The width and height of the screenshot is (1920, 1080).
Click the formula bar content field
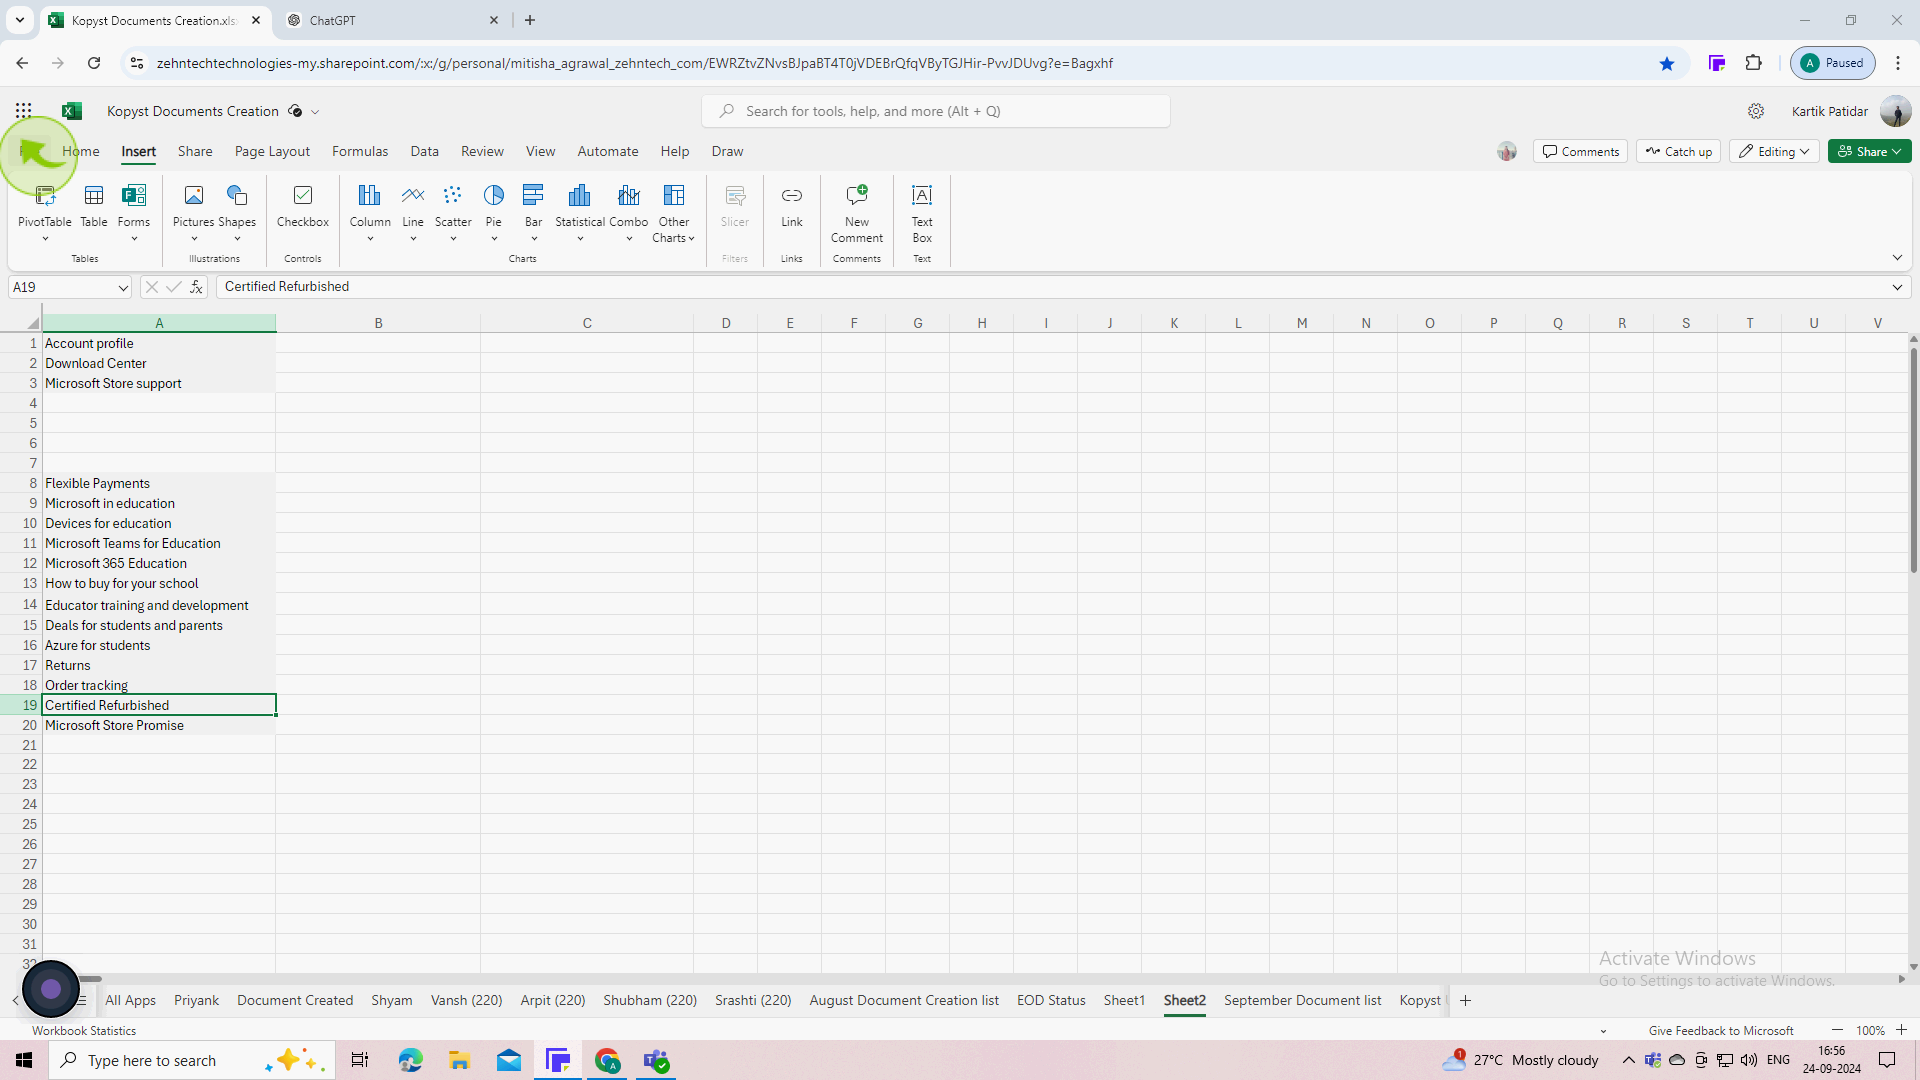[1050, 287]
